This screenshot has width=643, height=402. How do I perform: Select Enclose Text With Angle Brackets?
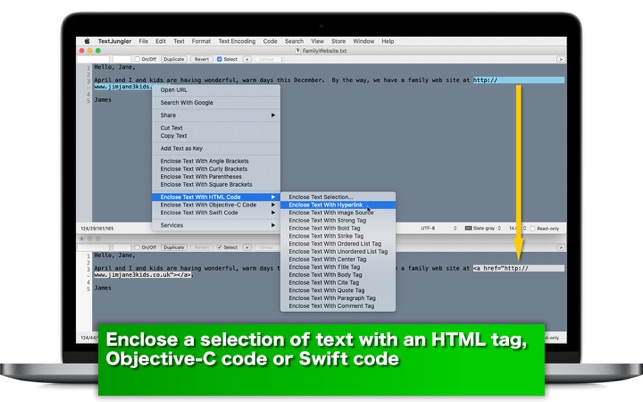tap(216, 161)
